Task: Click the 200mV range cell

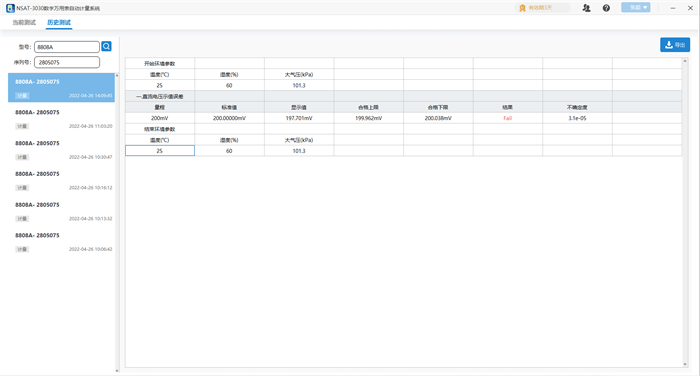Action: click(160, 118)
